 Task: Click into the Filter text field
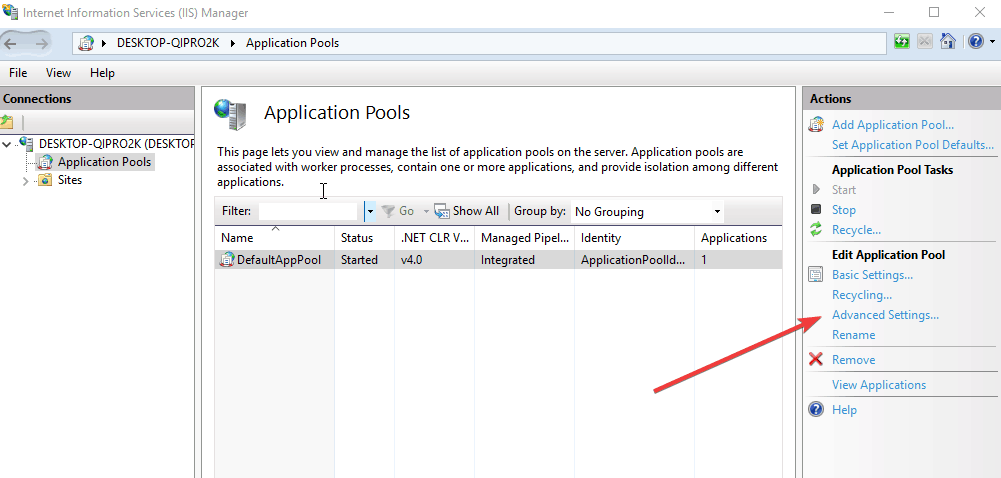[x=308, y=212]
